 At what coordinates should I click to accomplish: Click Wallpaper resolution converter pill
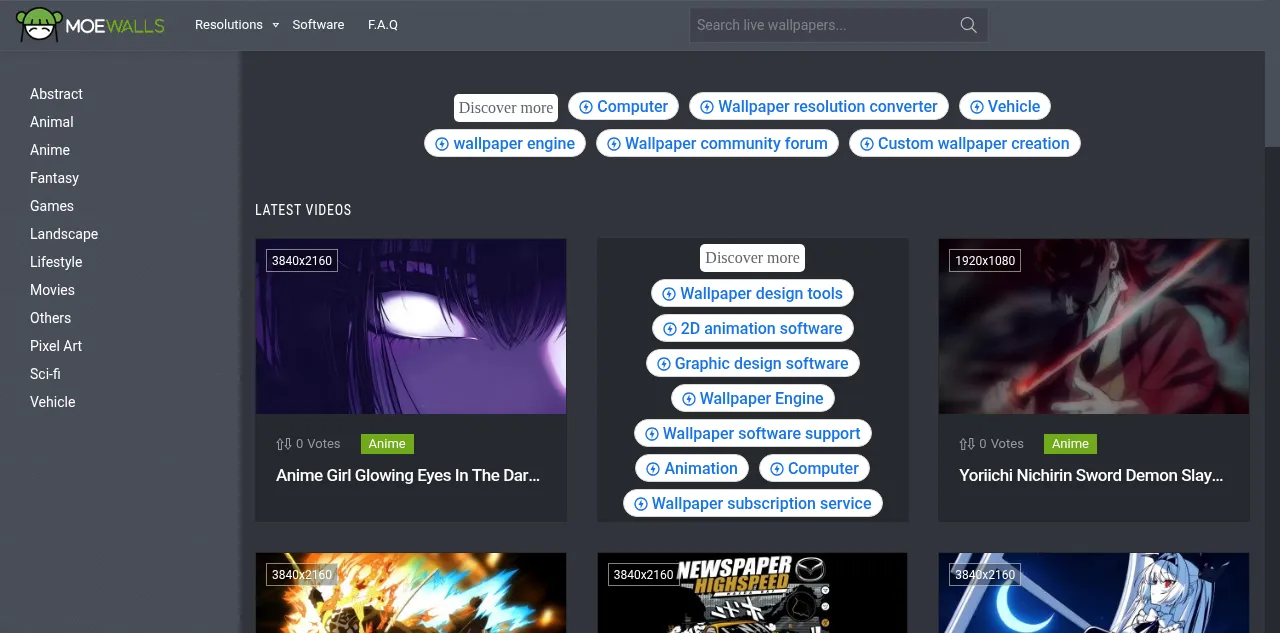click(x=818, y=106)
